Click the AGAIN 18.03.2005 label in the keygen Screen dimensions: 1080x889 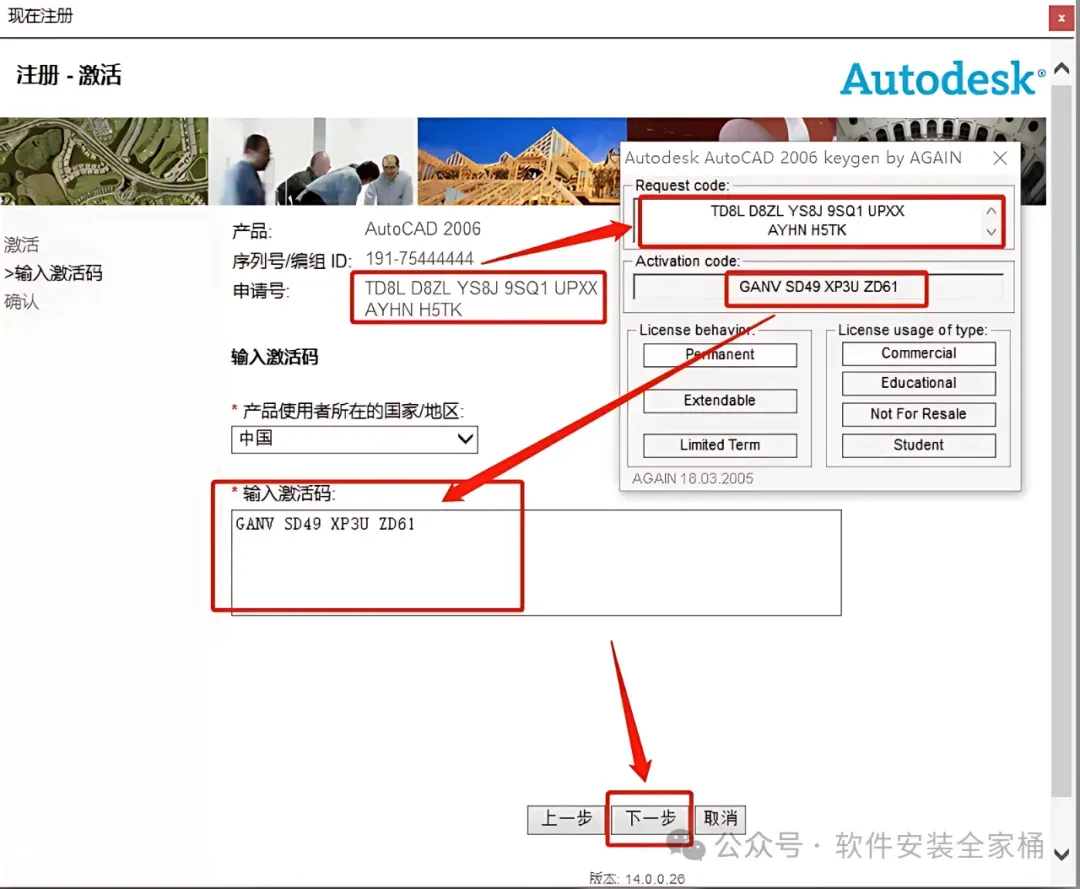click(x=693, y=479)
